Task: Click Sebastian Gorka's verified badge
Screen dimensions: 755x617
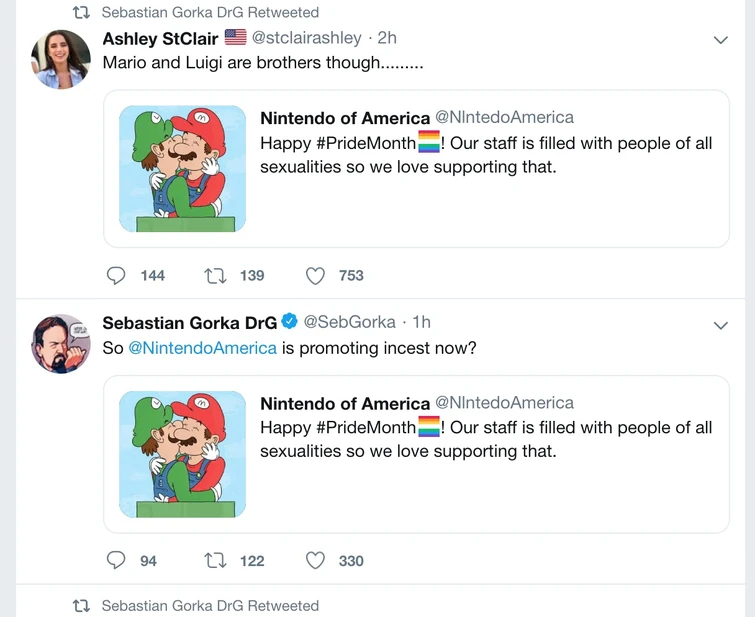Action: coord(289,321)
